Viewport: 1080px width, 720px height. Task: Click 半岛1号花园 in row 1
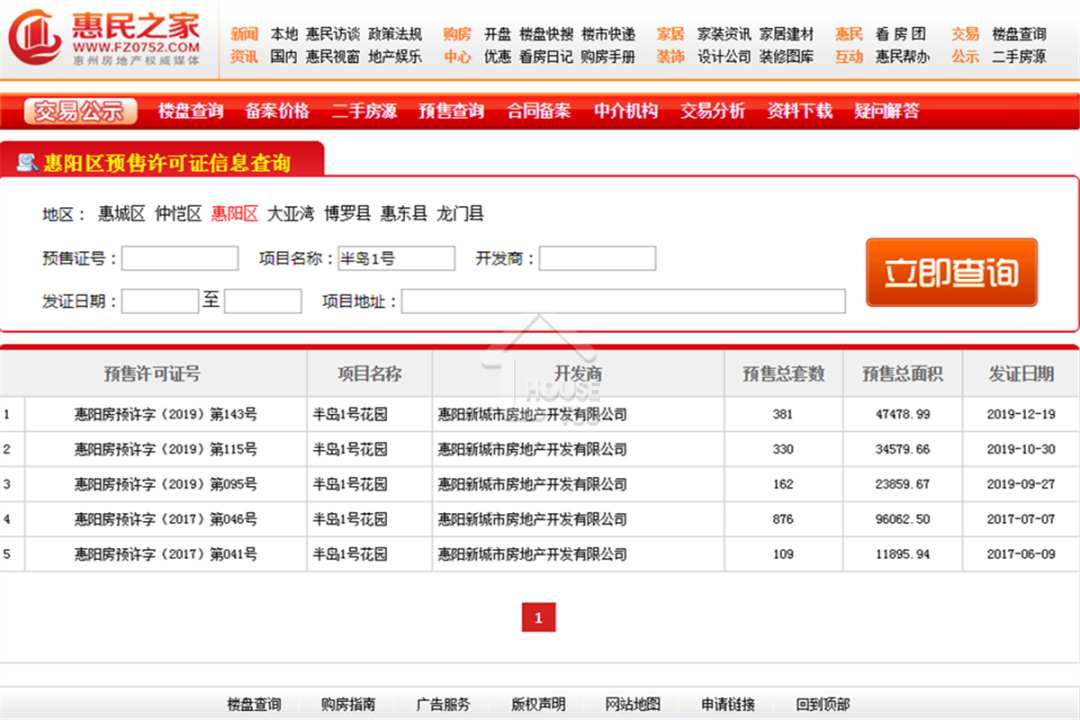pyautogui.click(x=350, y=414)
